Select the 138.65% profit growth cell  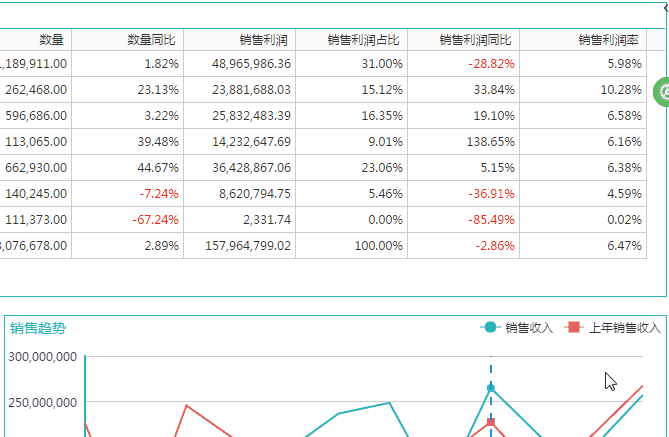489,142
